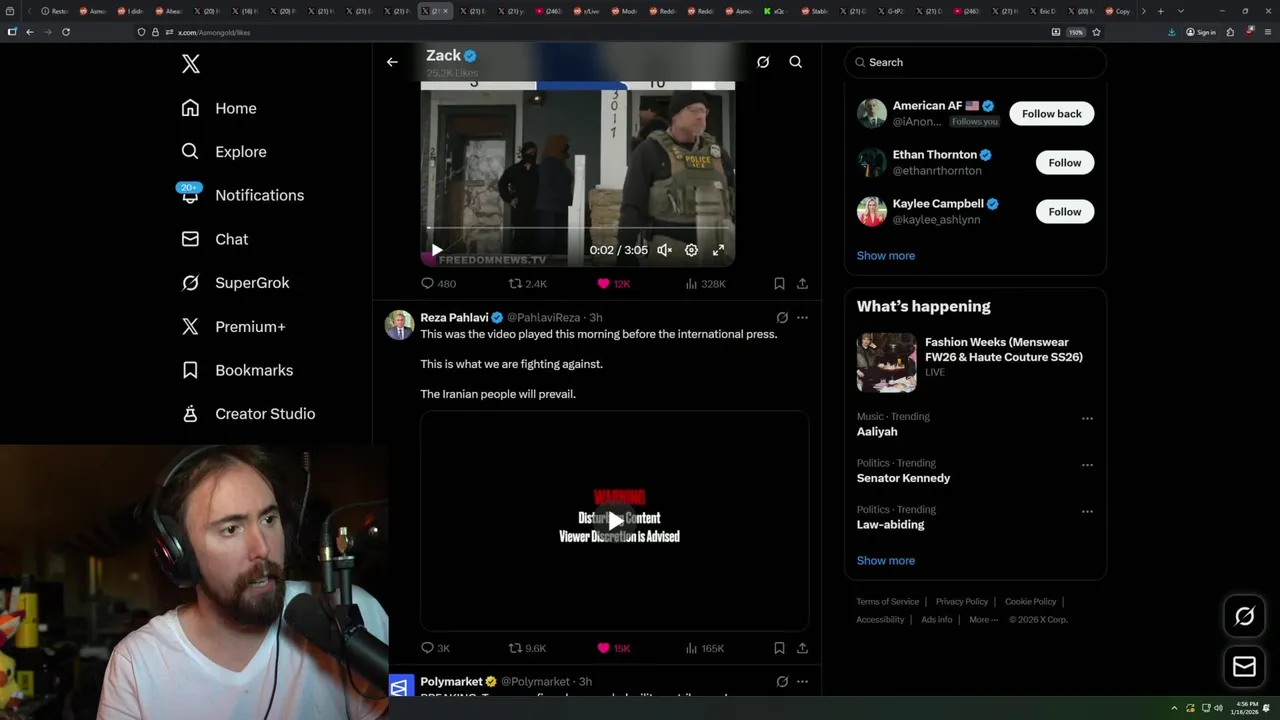Click Sign in on the browser toolbar
This screenshot has width=1280, height=720.
1201,32
